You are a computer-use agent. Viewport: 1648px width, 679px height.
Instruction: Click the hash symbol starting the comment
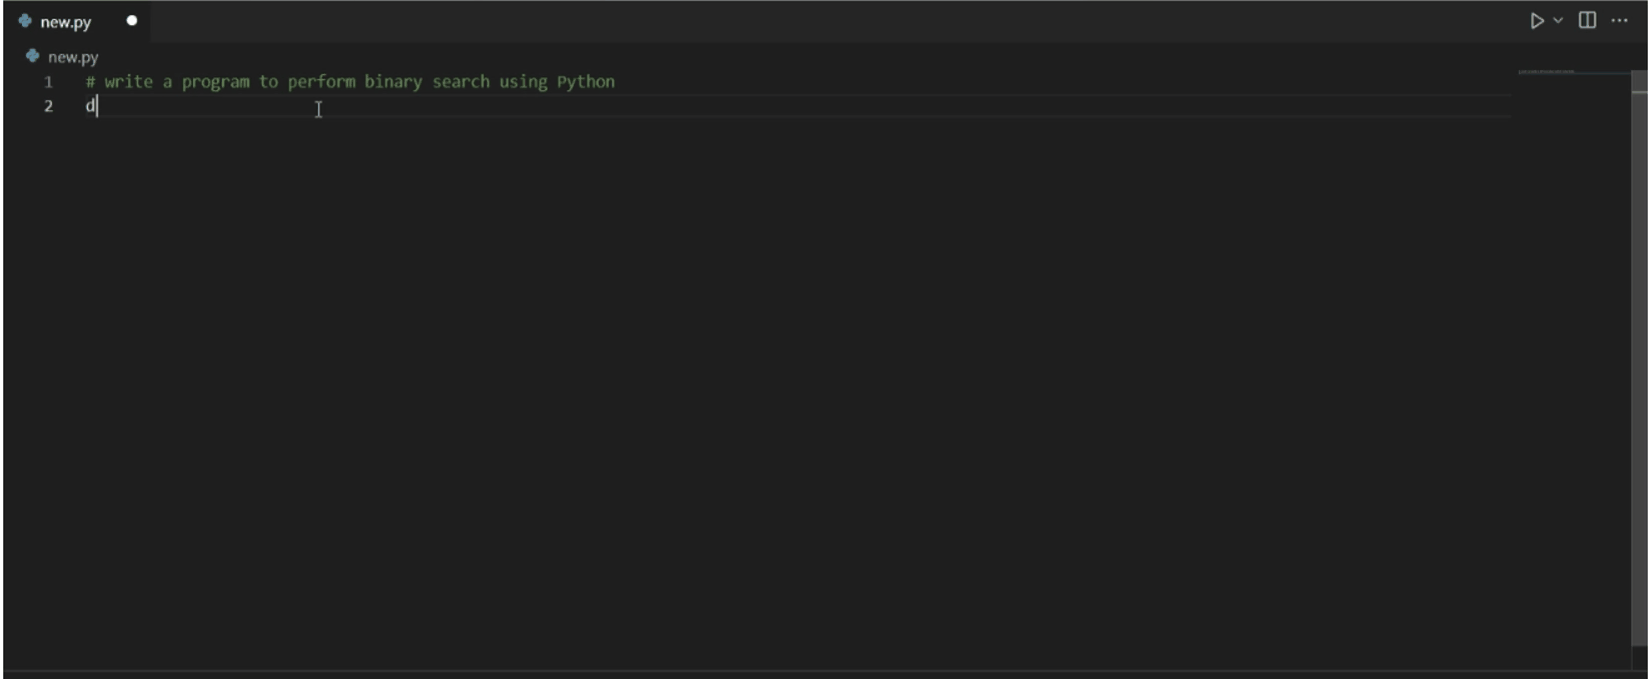90,82
